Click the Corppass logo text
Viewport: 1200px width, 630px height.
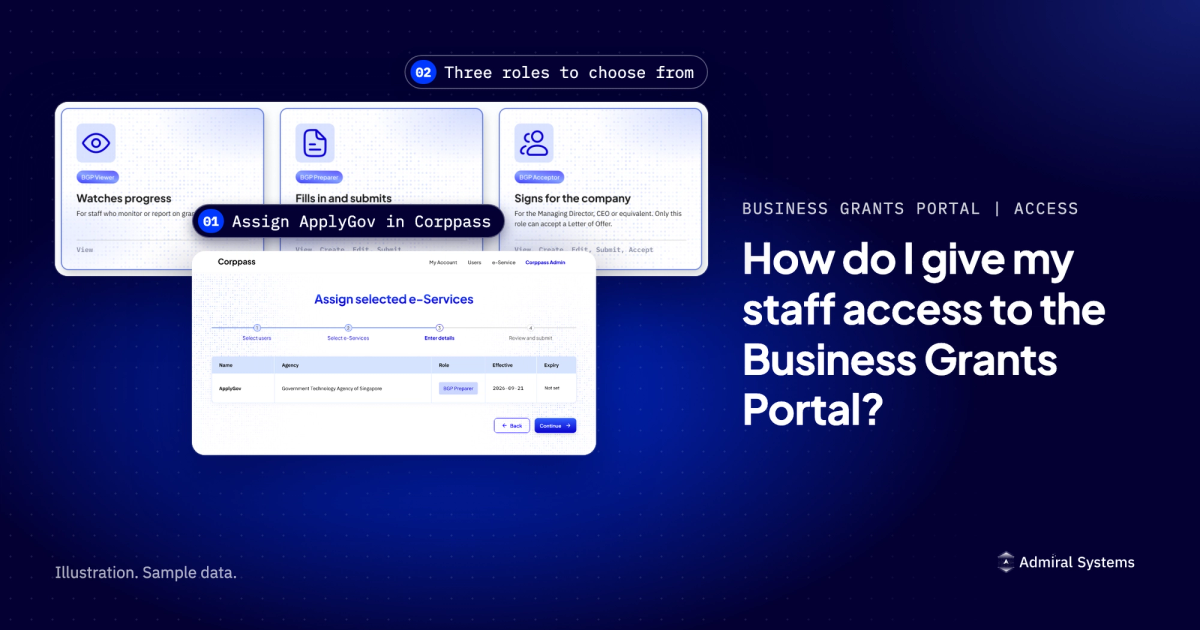tap(236, 261)
